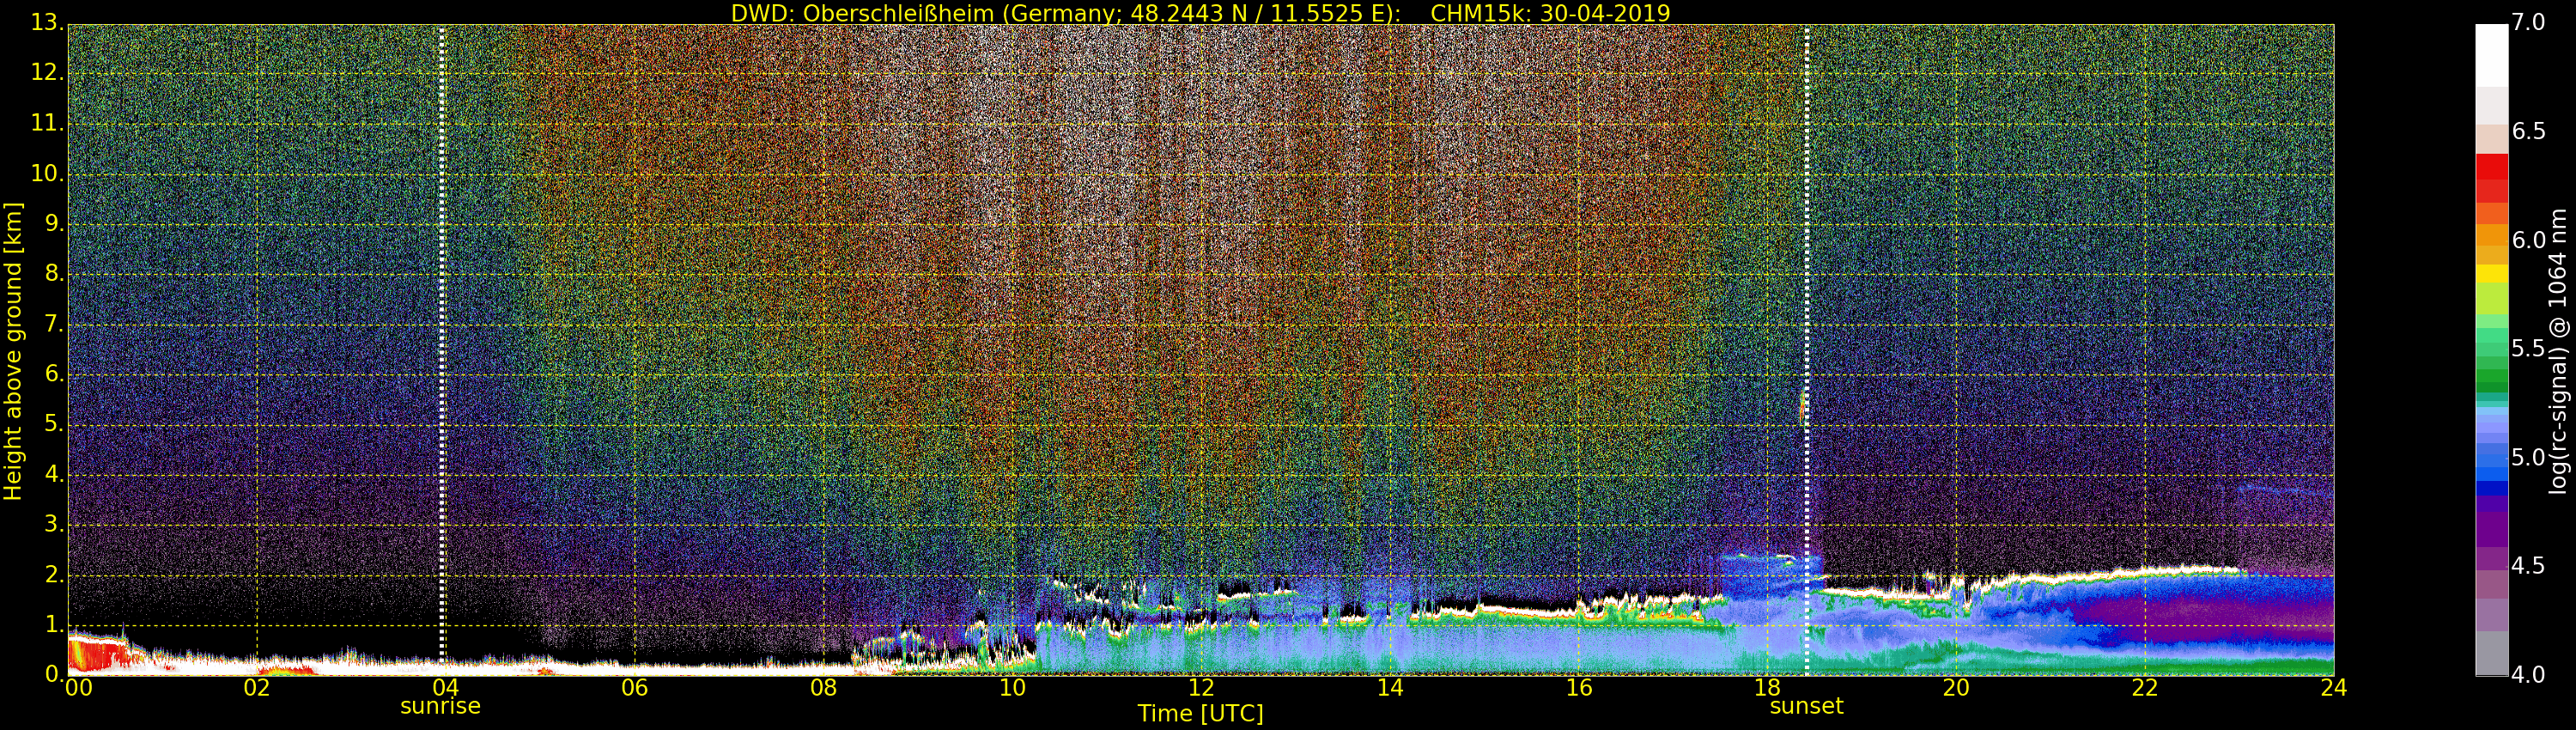Image resolution: width=2576 pixels, height=730 pixels.
Task: Click the white dotted sunrise line
Action: point(442,350)
